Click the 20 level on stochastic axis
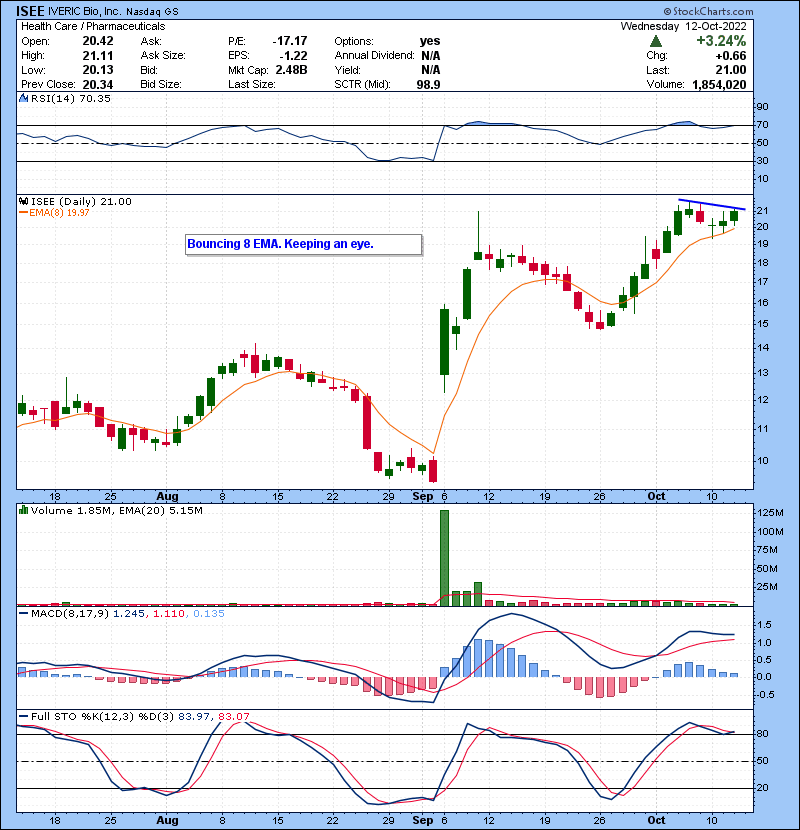 coord(762,788)
